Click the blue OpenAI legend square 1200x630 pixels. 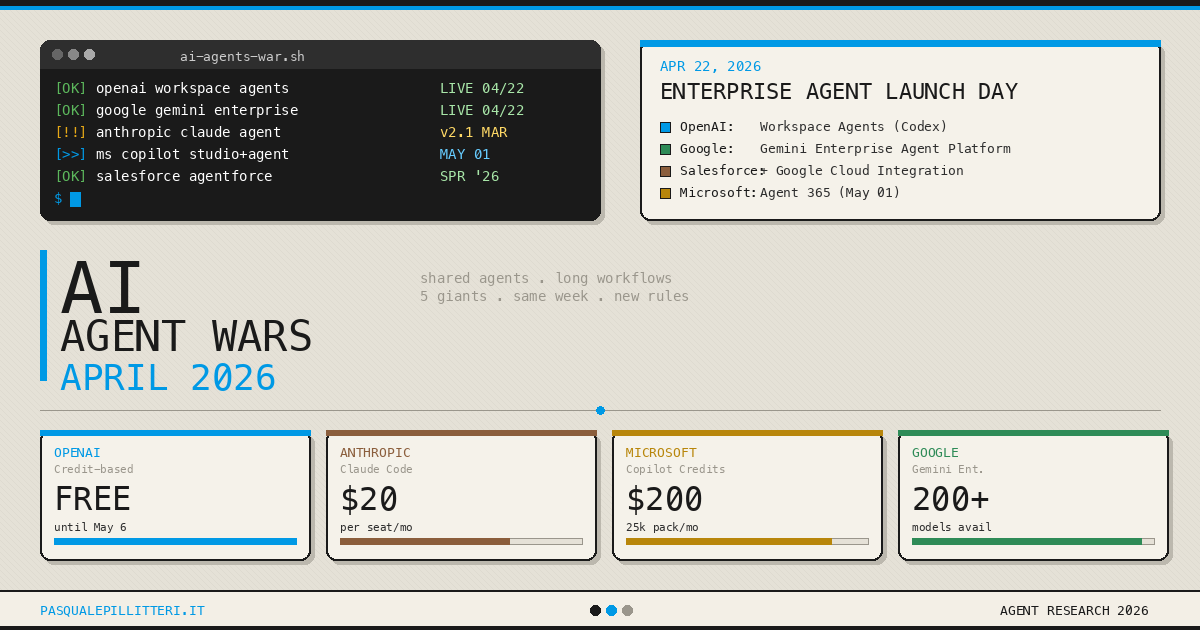point(664,127)
